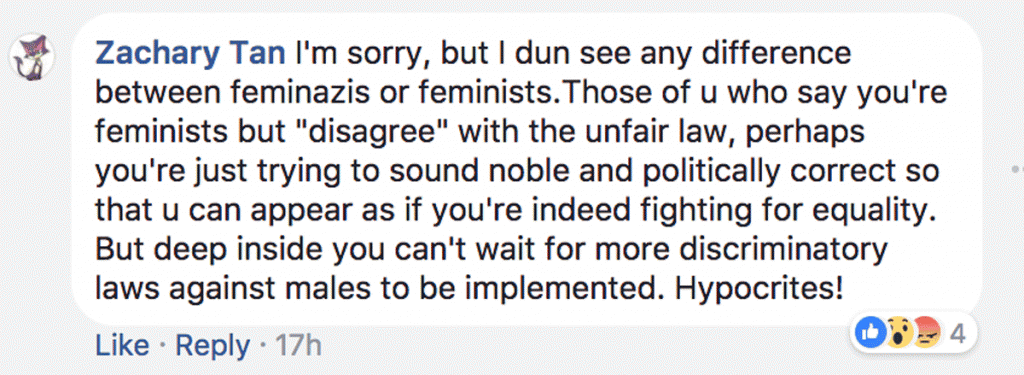Reply to Zachary Tan's comment
Image resolution: width=1024 pixels, height=375 pixels.
(212, 346)
